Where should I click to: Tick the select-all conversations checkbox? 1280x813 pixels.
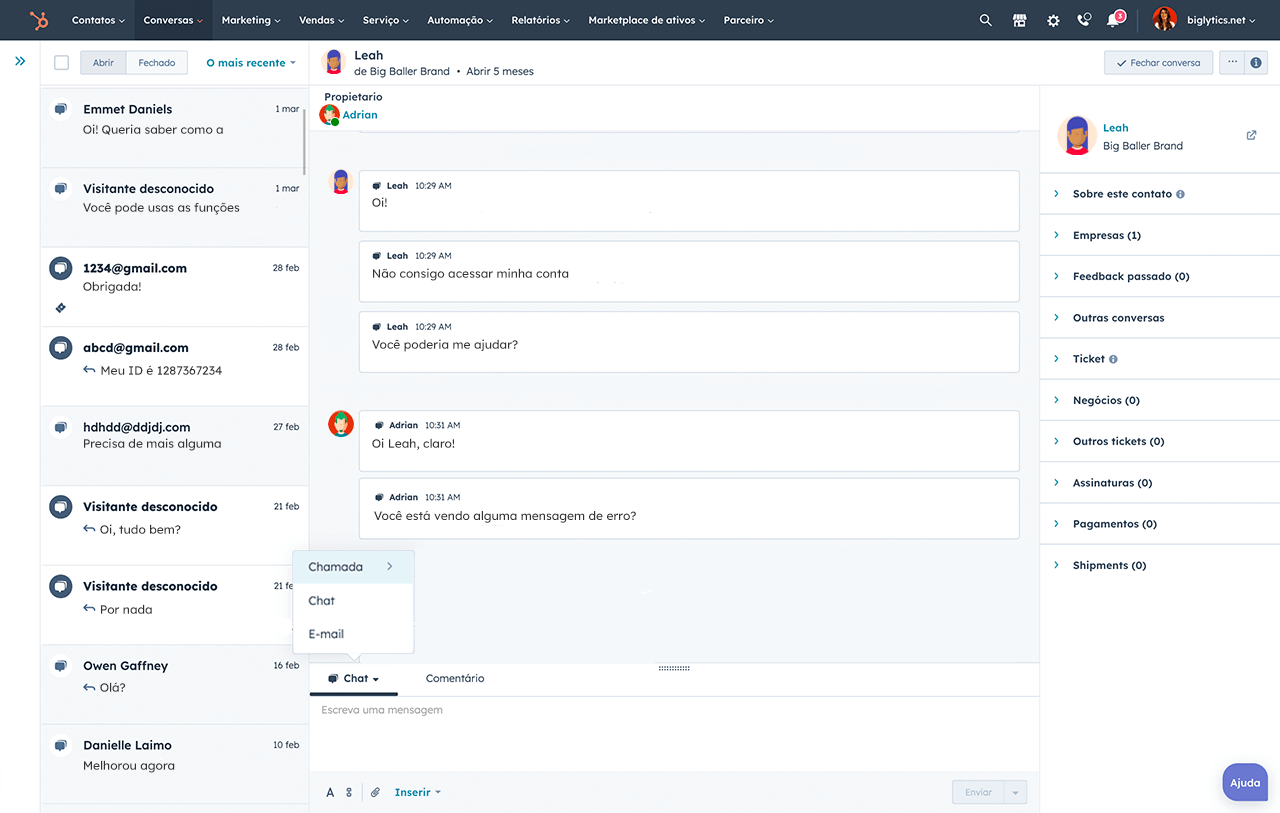62,62
